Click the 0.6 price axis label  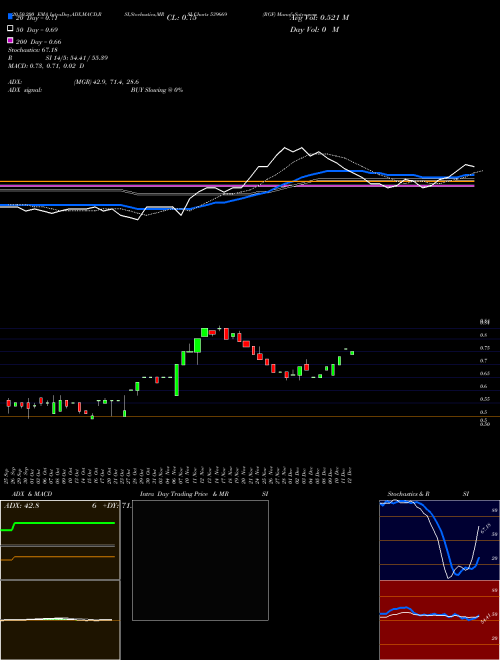483,386
